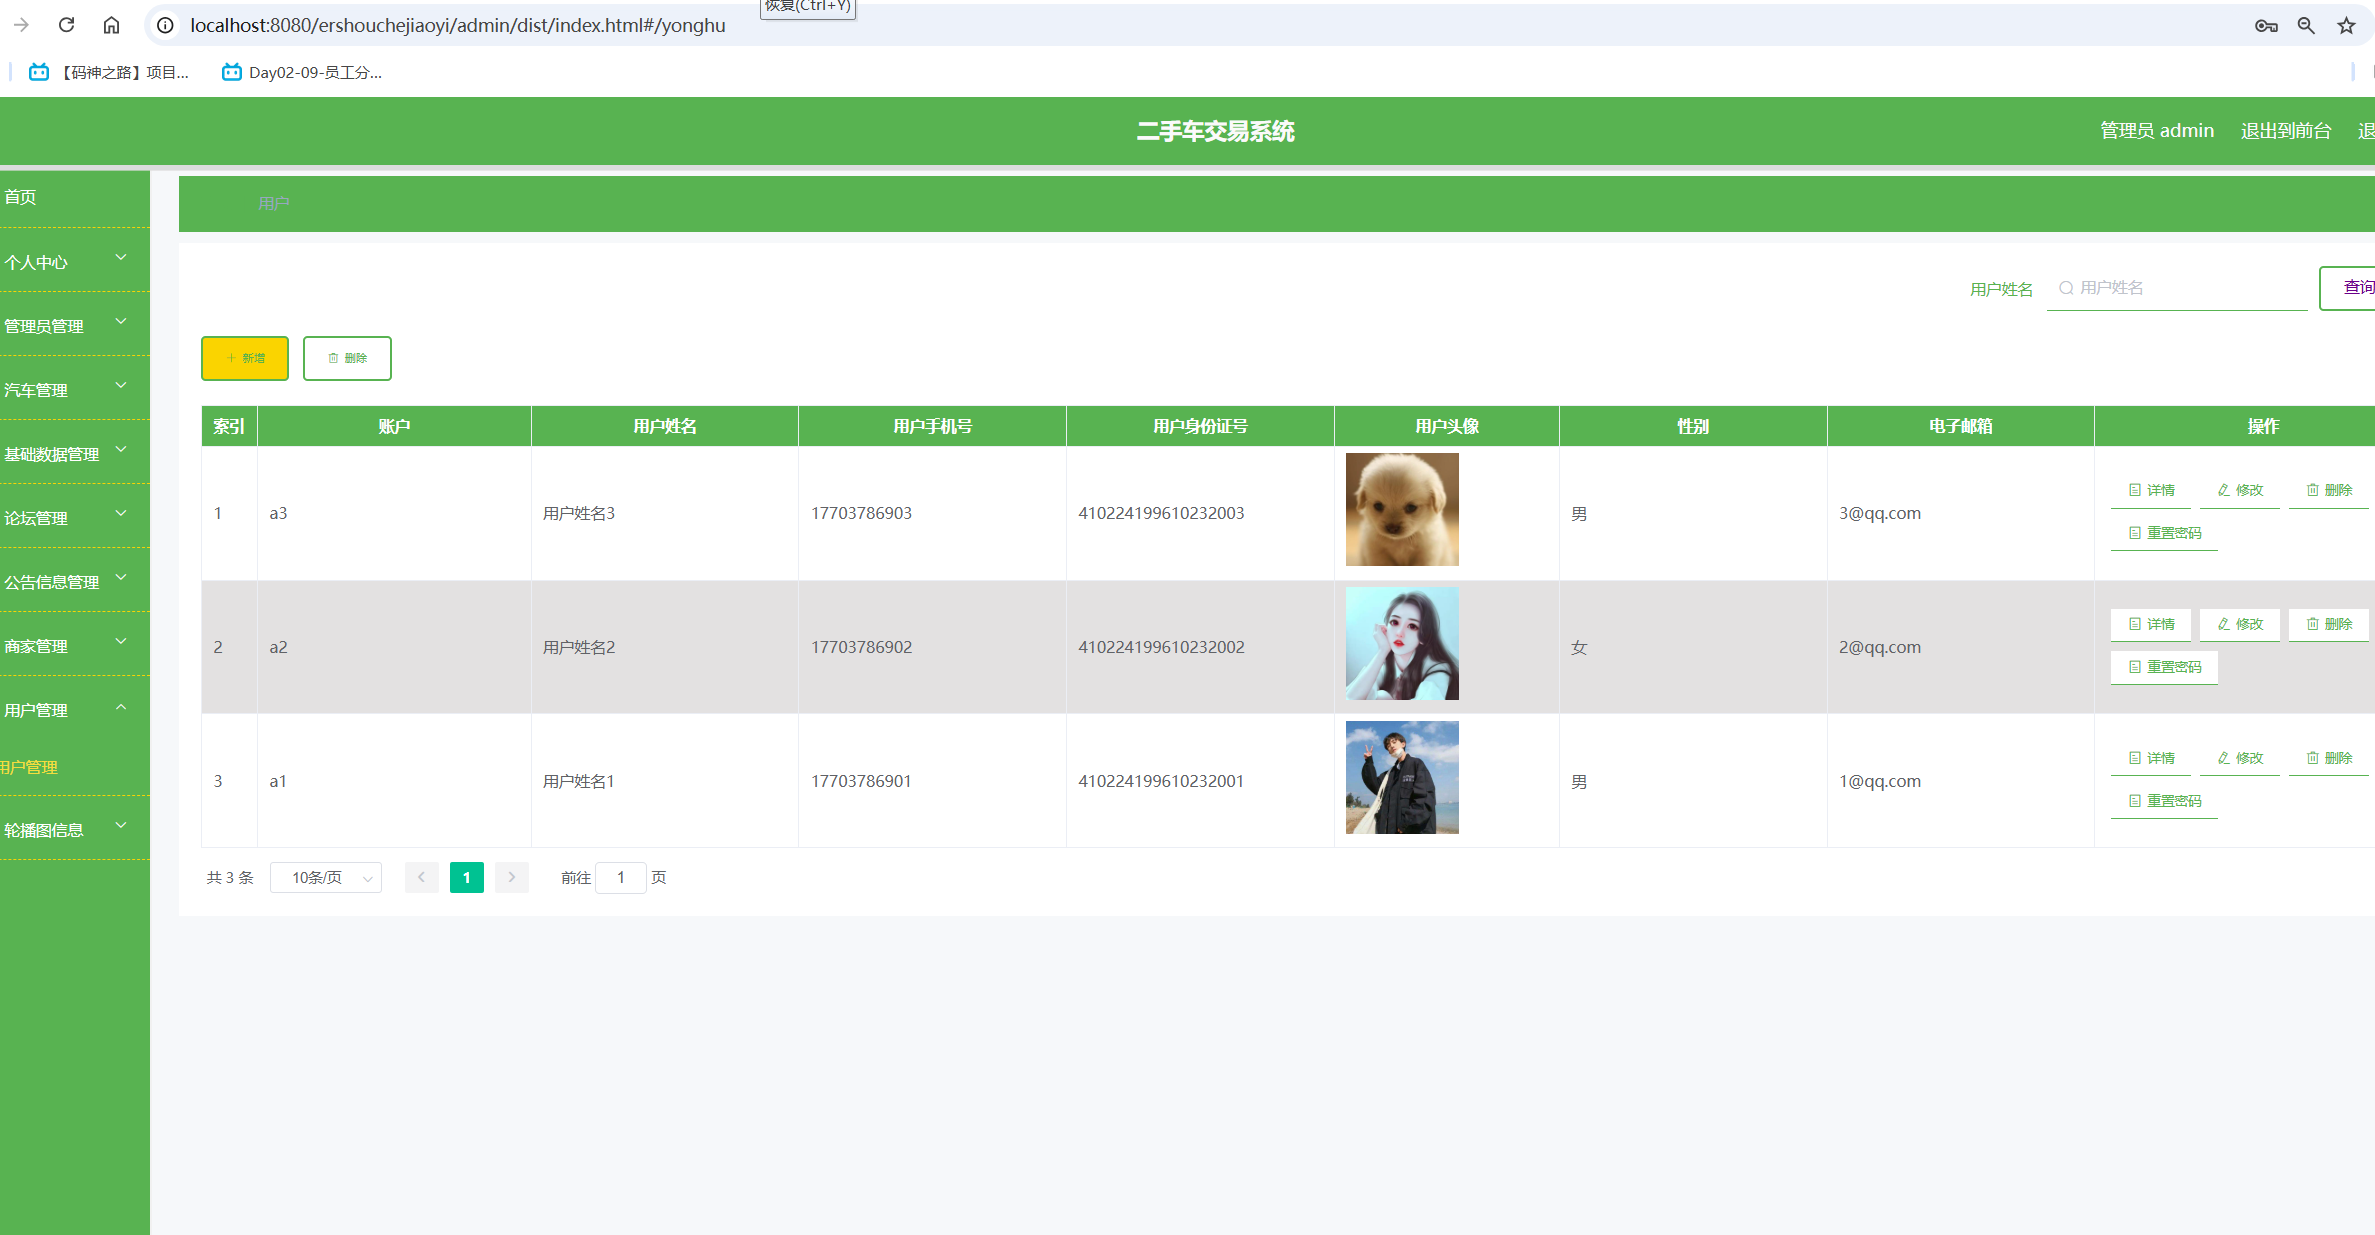Click 删除 in the a3 row

[2329, 490]
